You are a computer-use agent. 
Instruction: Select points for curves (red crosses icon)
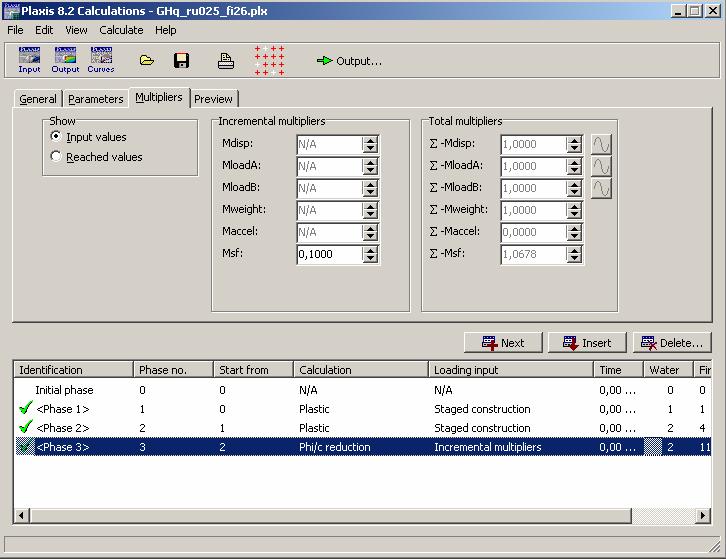point(269,61)
